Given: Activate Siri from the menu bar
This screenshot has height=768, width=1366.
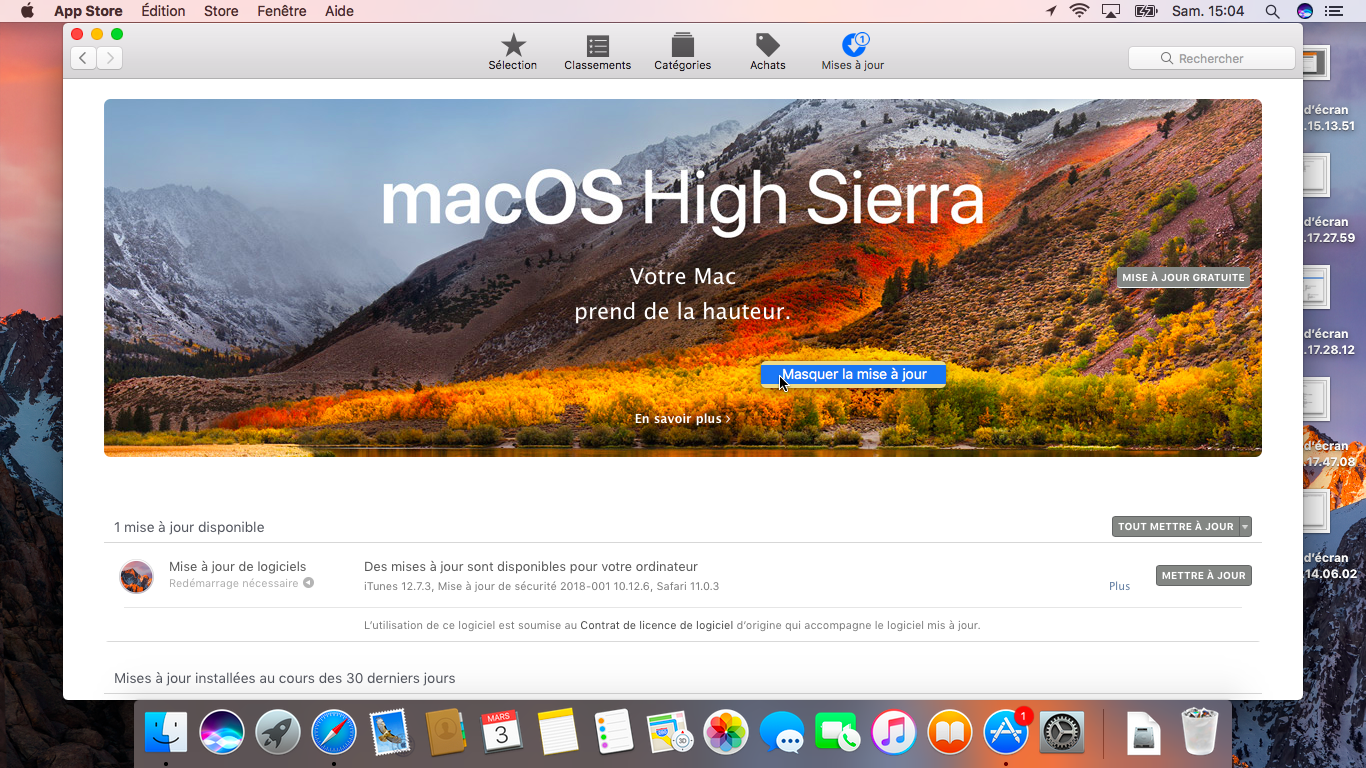Looking at the screenshot, I should (x=1305, y=11).
